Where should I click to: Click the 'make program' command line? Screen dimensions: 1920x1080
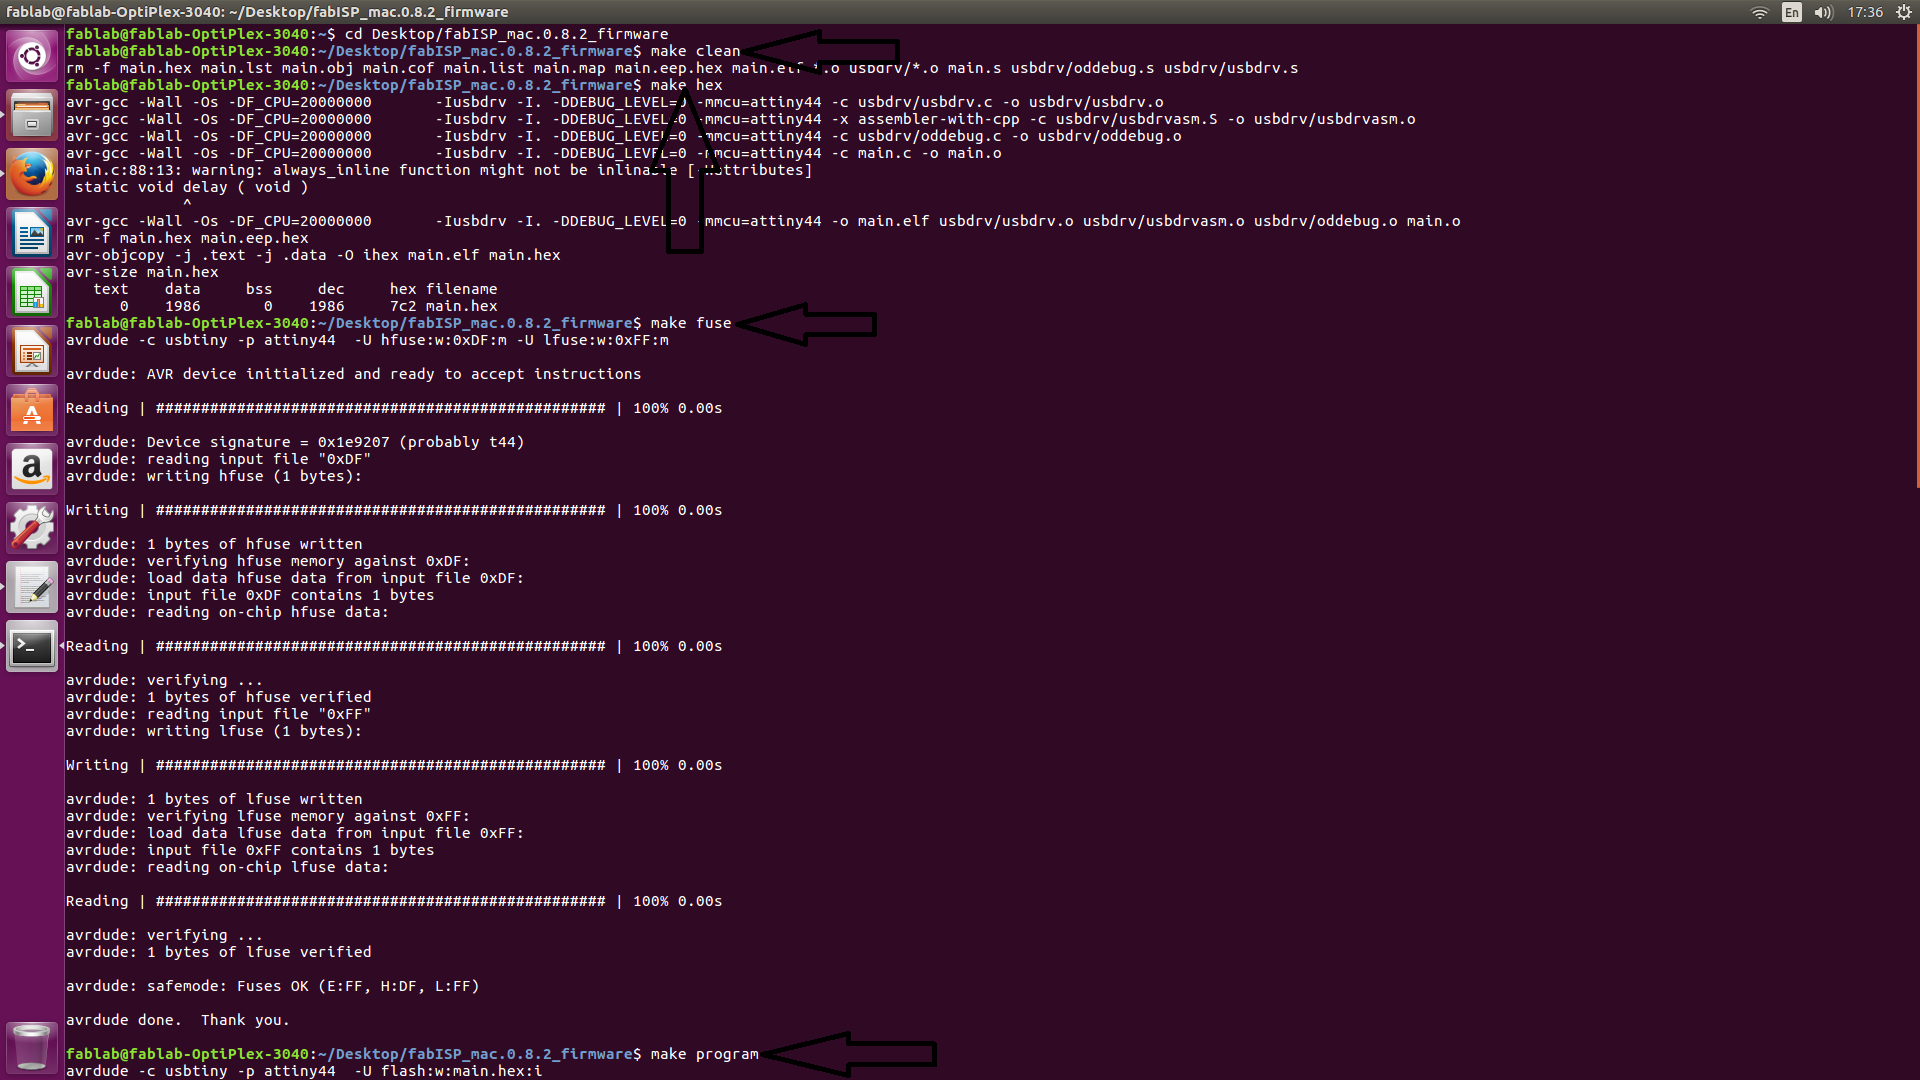click(x=704, y=1054)
